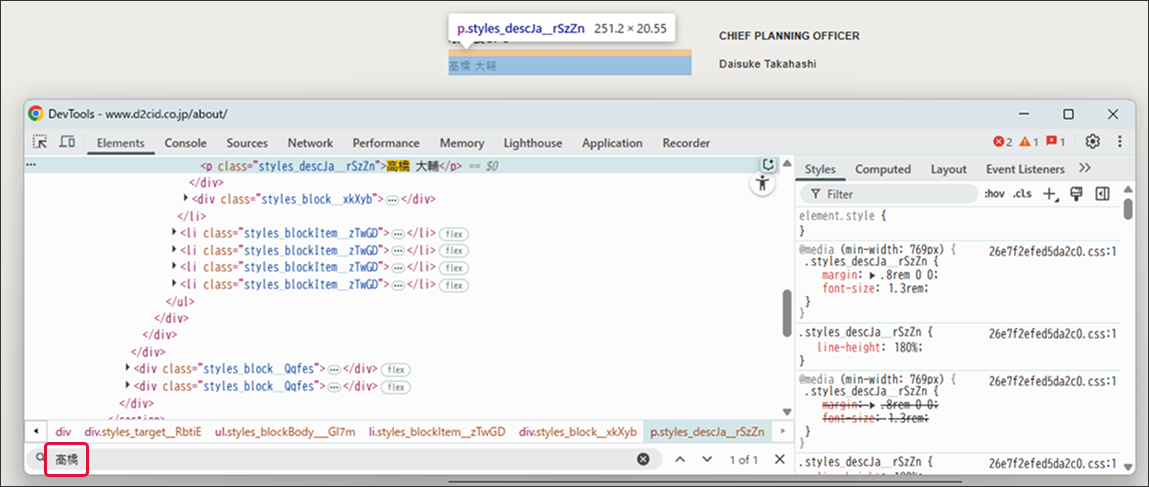Open the Performance tab
1149x487 pixels.
click(x=386, y=143)
